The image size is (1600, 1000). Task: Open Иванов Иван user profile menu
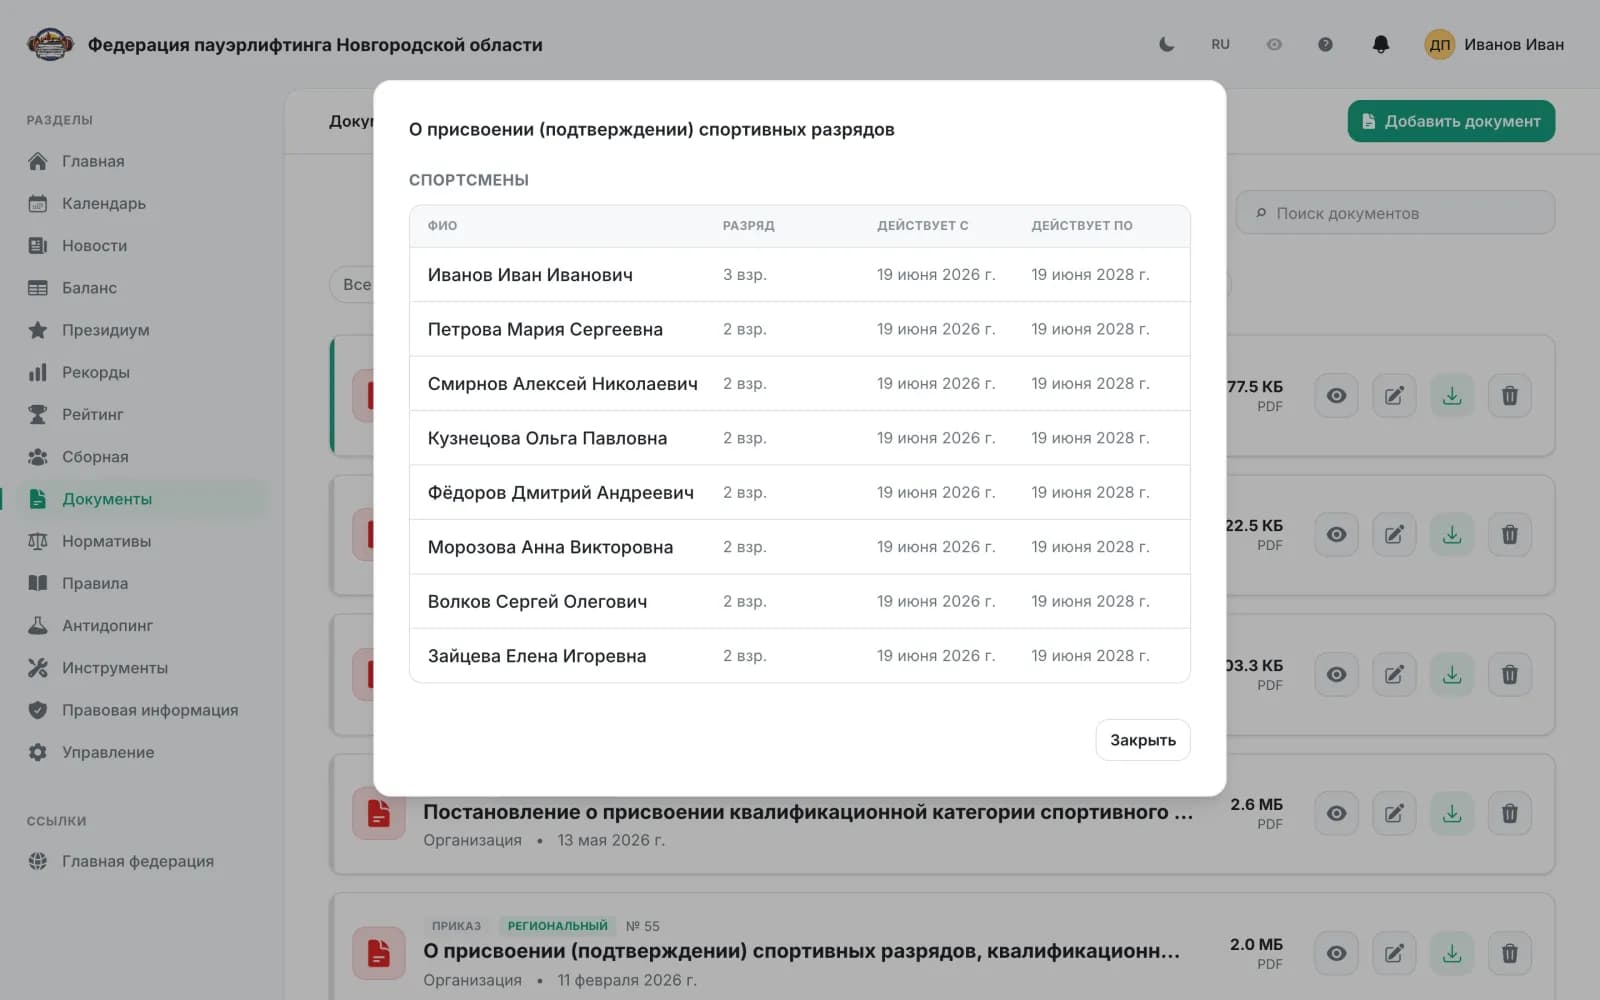coord(1494,44)
